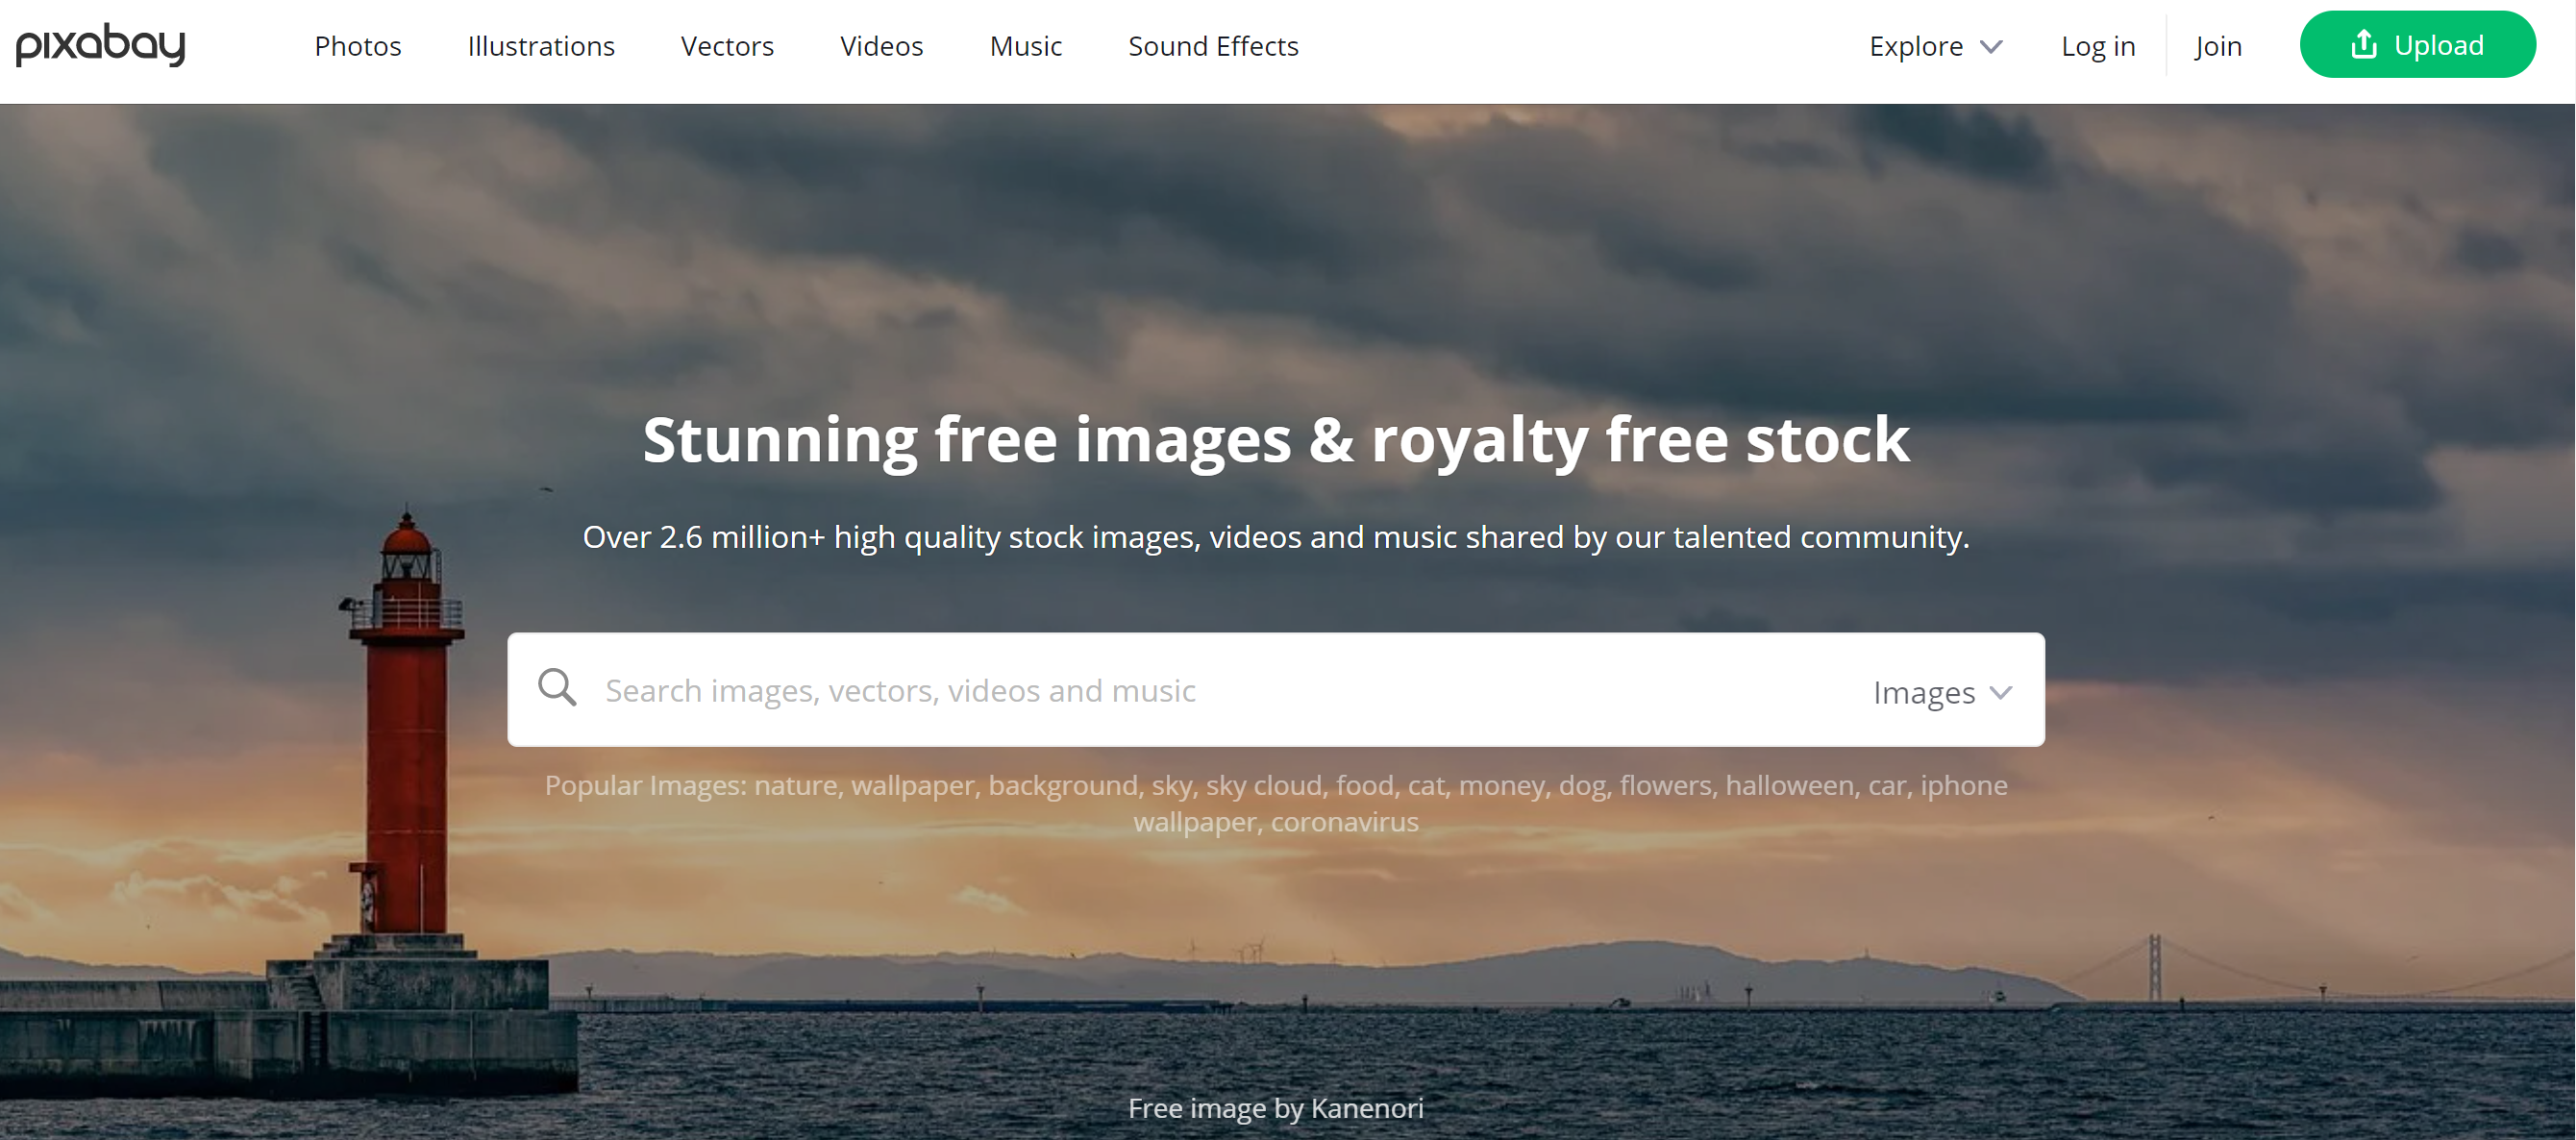Image resolution: width=2576 pixels, height=1140 pixels.
Task: Navigate to Videos
Action: pyautogui.click(x=881, y=46)
